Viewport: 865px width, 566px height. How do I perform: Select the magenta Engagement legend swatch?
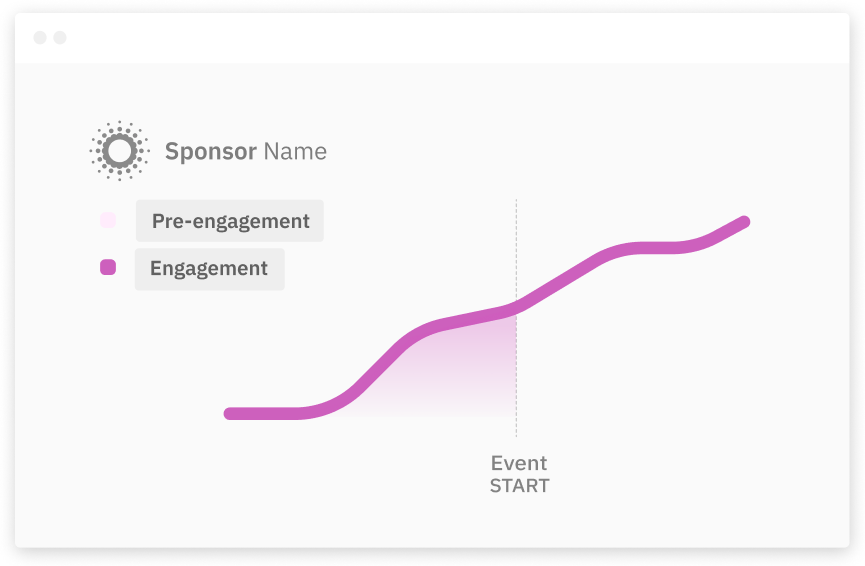(108, 267)
